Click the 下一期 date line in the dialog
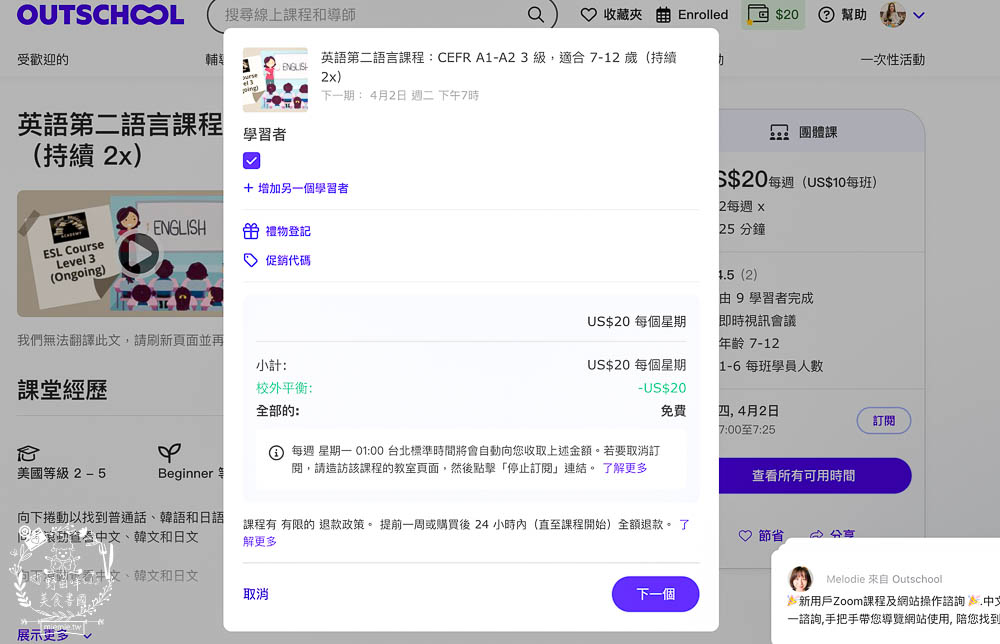Screen dimensions: 1000x644 [x=400, y=95]
